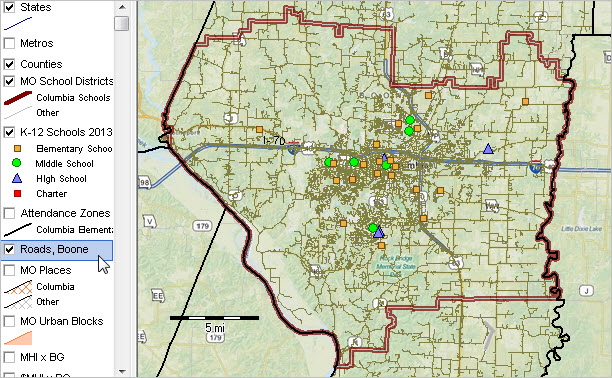Click the Columbia orange crosshatch places symbol
This screenshot has height=378, width=612.
tap(18, 287)
